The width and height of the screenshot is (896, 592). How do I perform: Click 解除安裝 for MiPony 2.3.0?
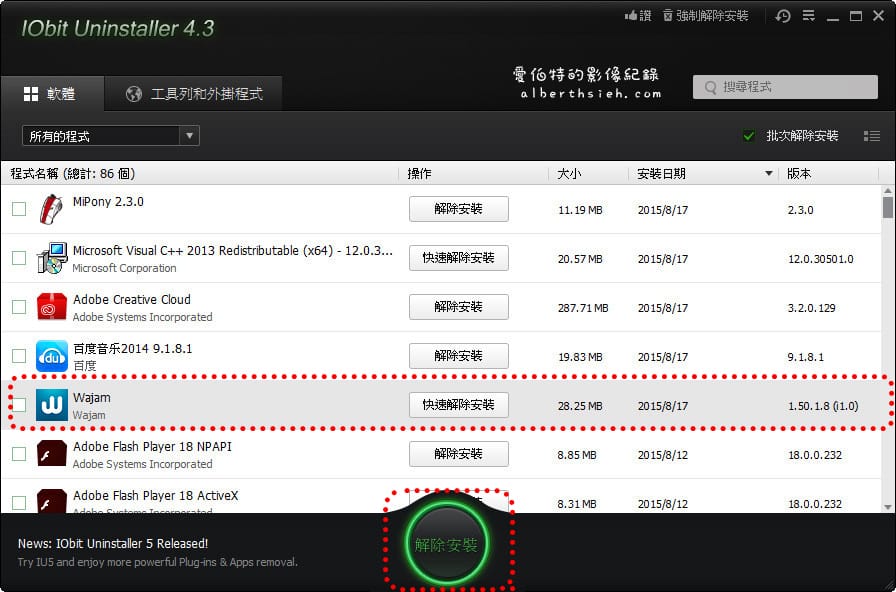458,209
